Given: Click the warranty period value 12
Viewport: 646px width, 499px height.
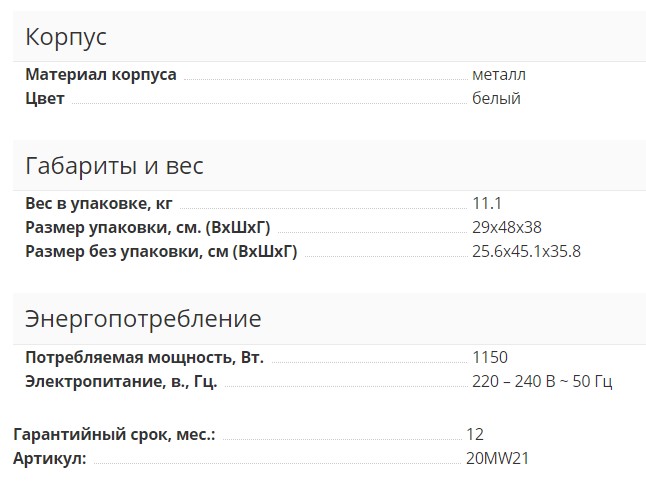Looking at the screenshot, I should tap(475, 435).
